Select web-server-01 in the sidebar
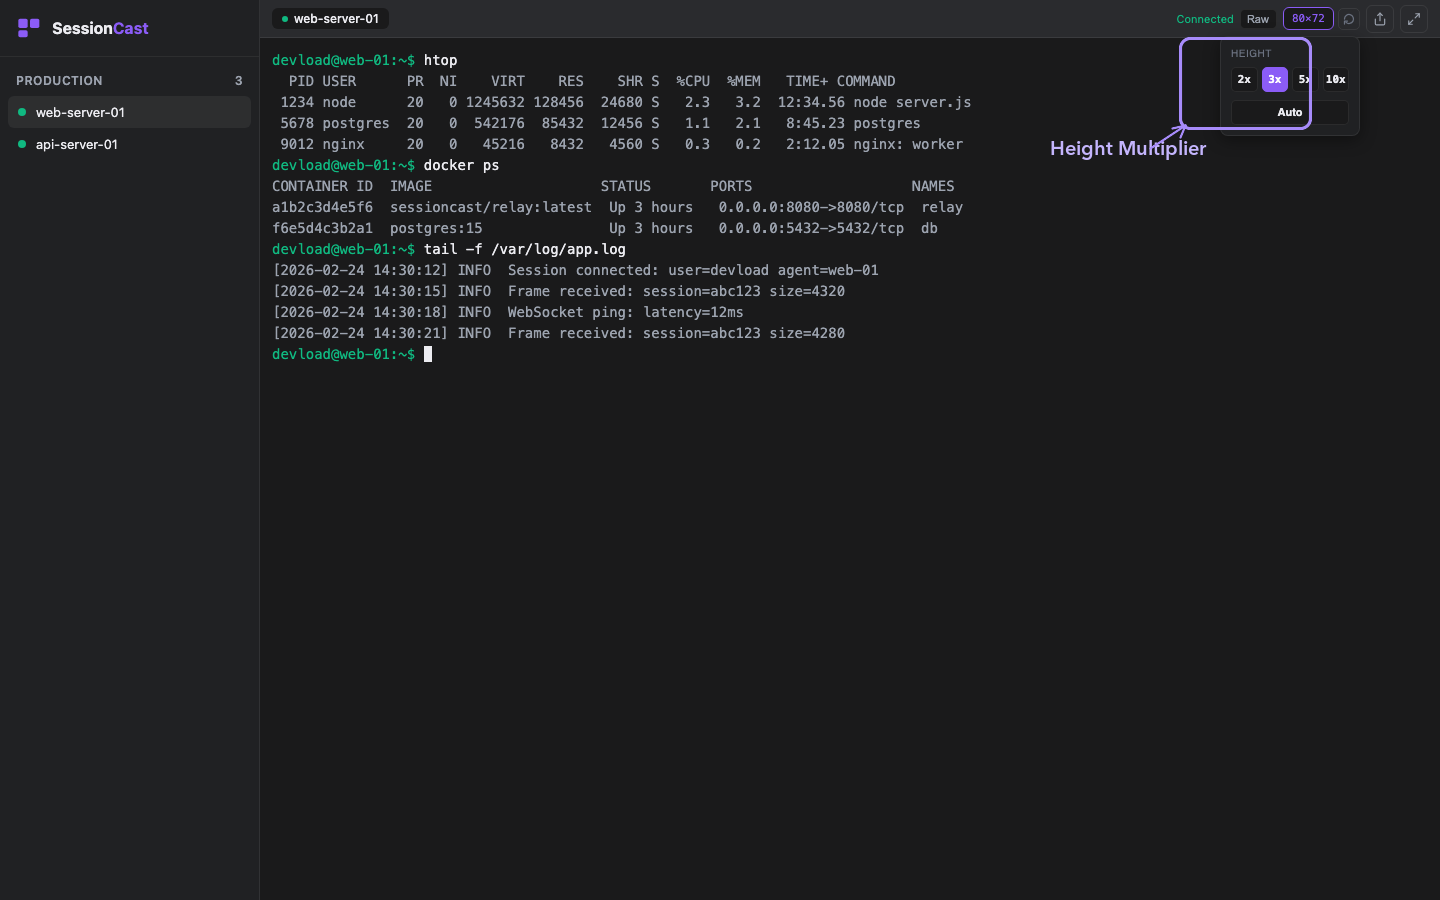The width and height of the screenshot is (1440, 900). (x=80, y=112)
